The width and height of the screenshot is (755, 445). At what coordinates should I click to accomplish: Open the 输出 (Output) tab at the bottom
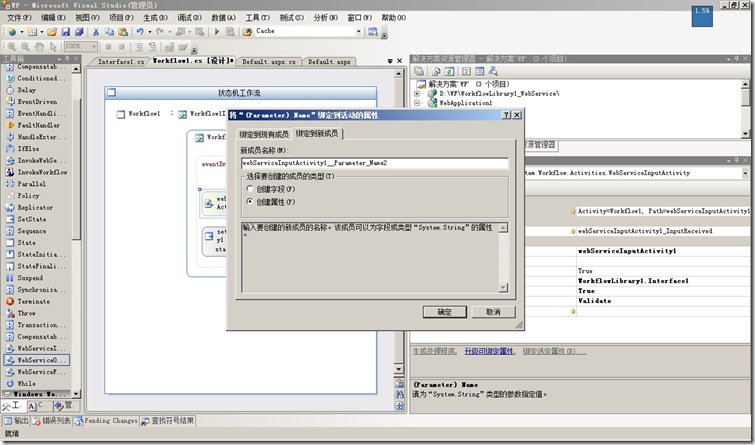pos(16,421)
